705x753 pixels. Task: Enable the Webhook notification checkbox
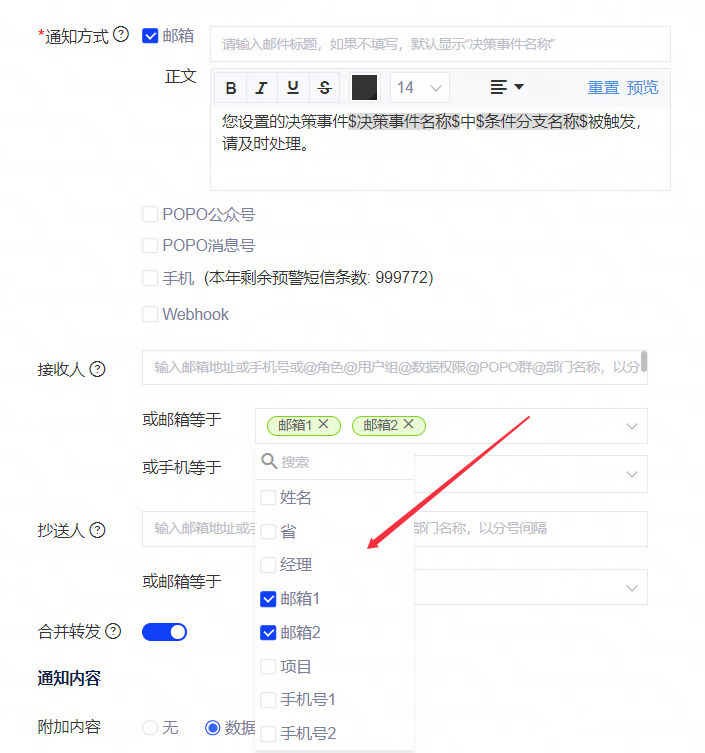pos(151,314)
